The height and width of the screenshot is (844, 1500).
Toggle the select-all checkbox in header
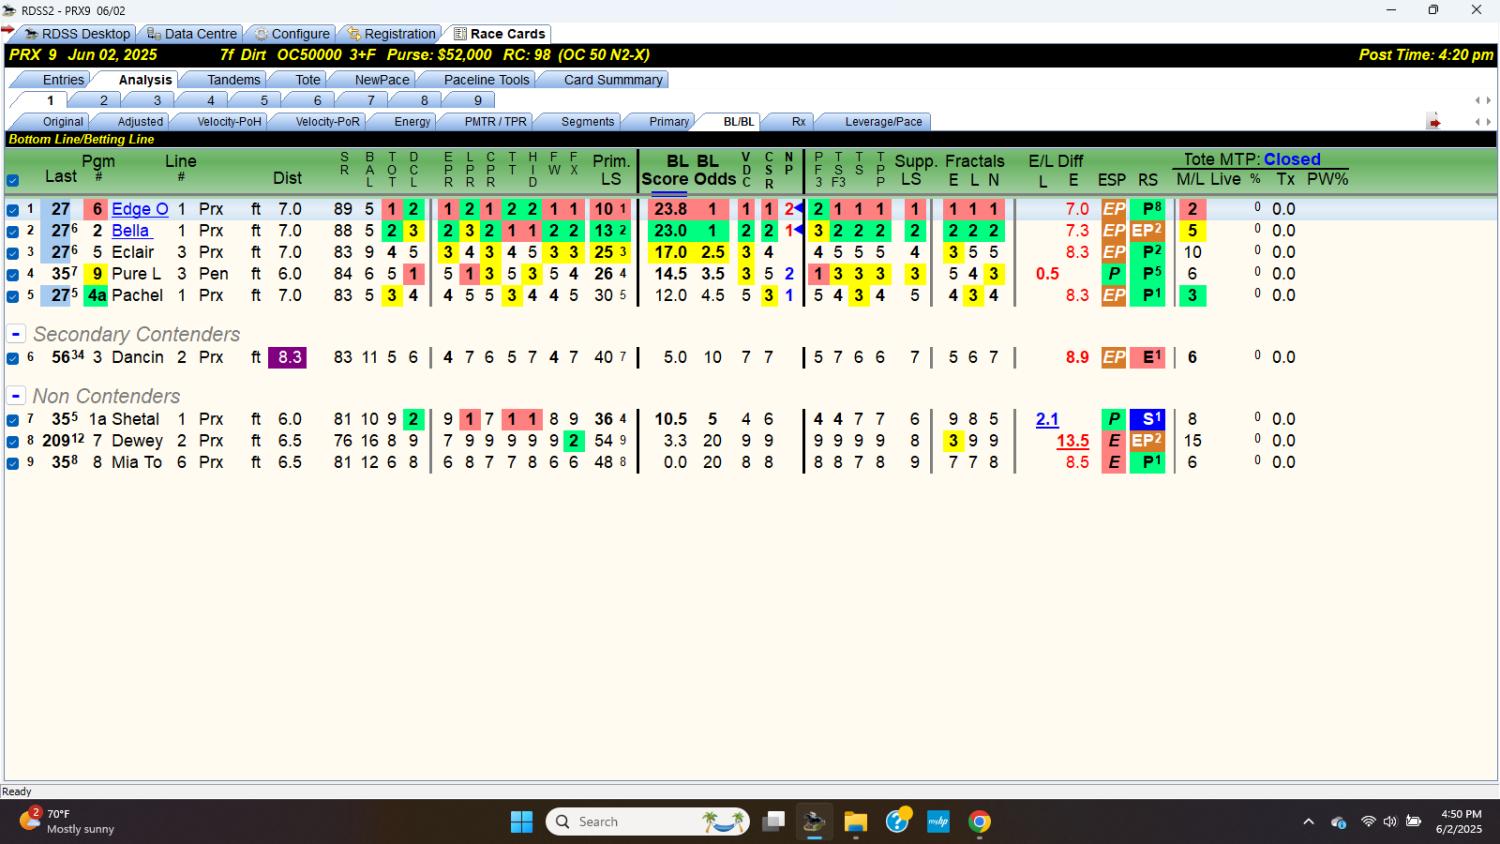pyautogui.click(x=12, y=181)
